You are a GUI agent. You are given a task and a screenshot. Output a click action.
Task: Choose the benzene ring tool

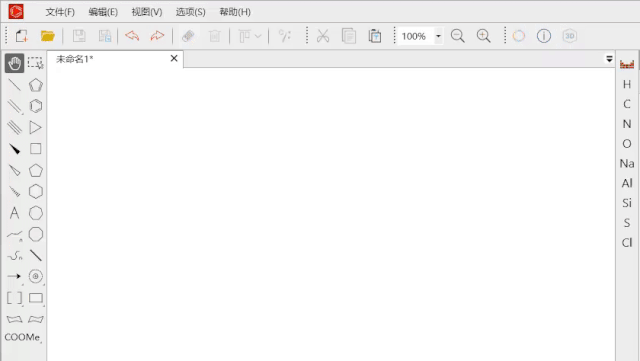point(36,106)
